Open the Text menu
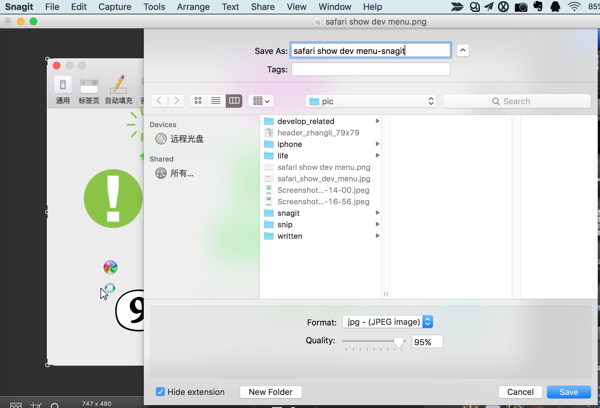This screenshot has width=600, height=408. click(x=230, y=7)
